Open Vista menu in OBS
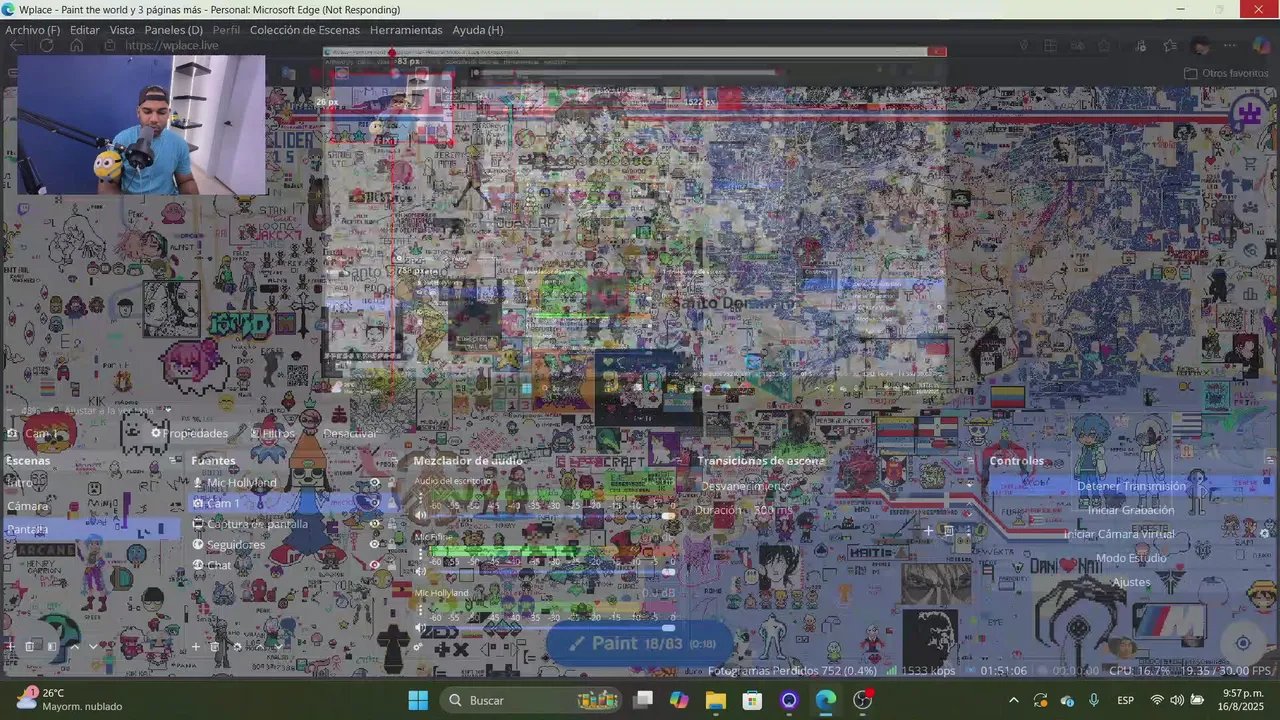 pyautogui.click(x=122, y=30)
